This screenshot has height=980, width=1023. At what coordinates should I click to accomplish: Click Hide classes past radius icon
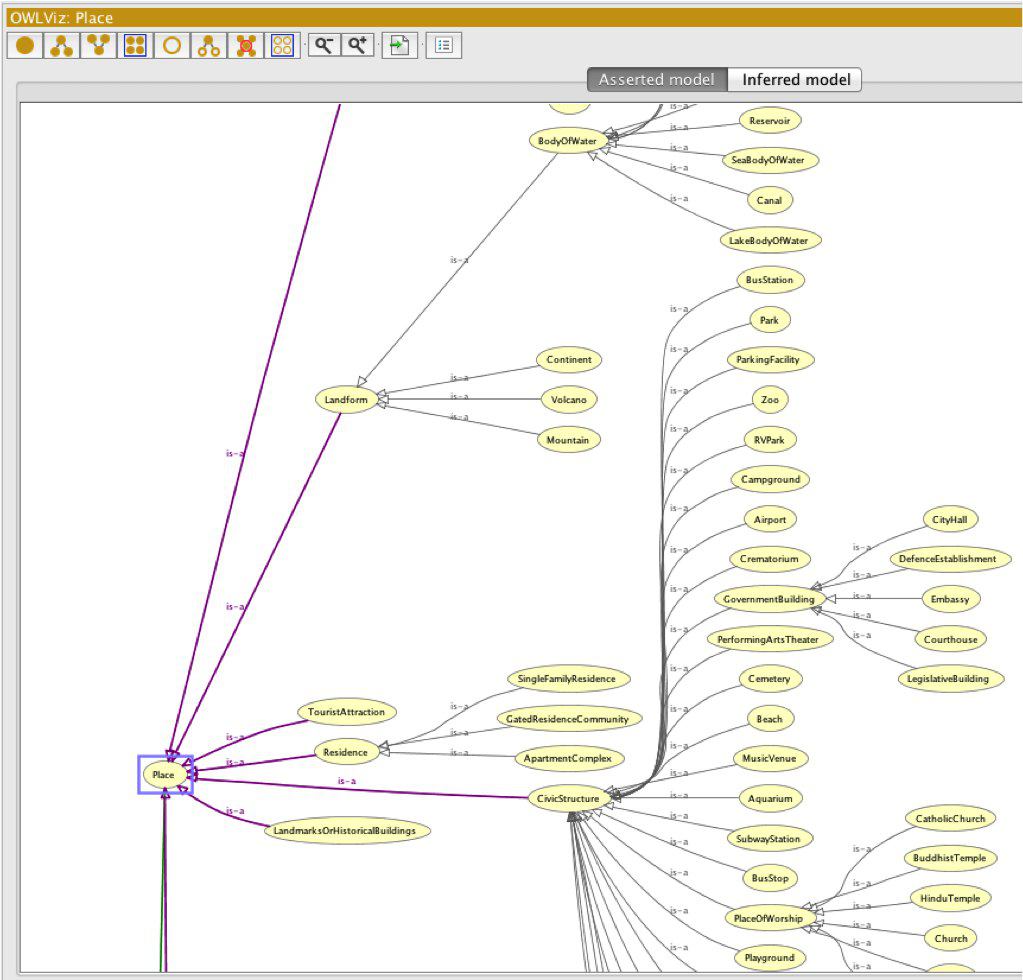pyautogui.click(x=246, y=46)
